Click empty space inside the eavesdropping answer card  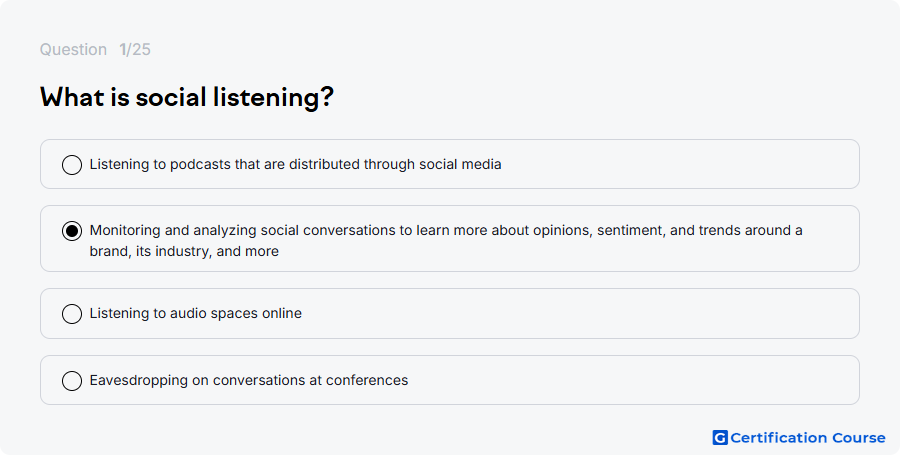tap(631, 380)
